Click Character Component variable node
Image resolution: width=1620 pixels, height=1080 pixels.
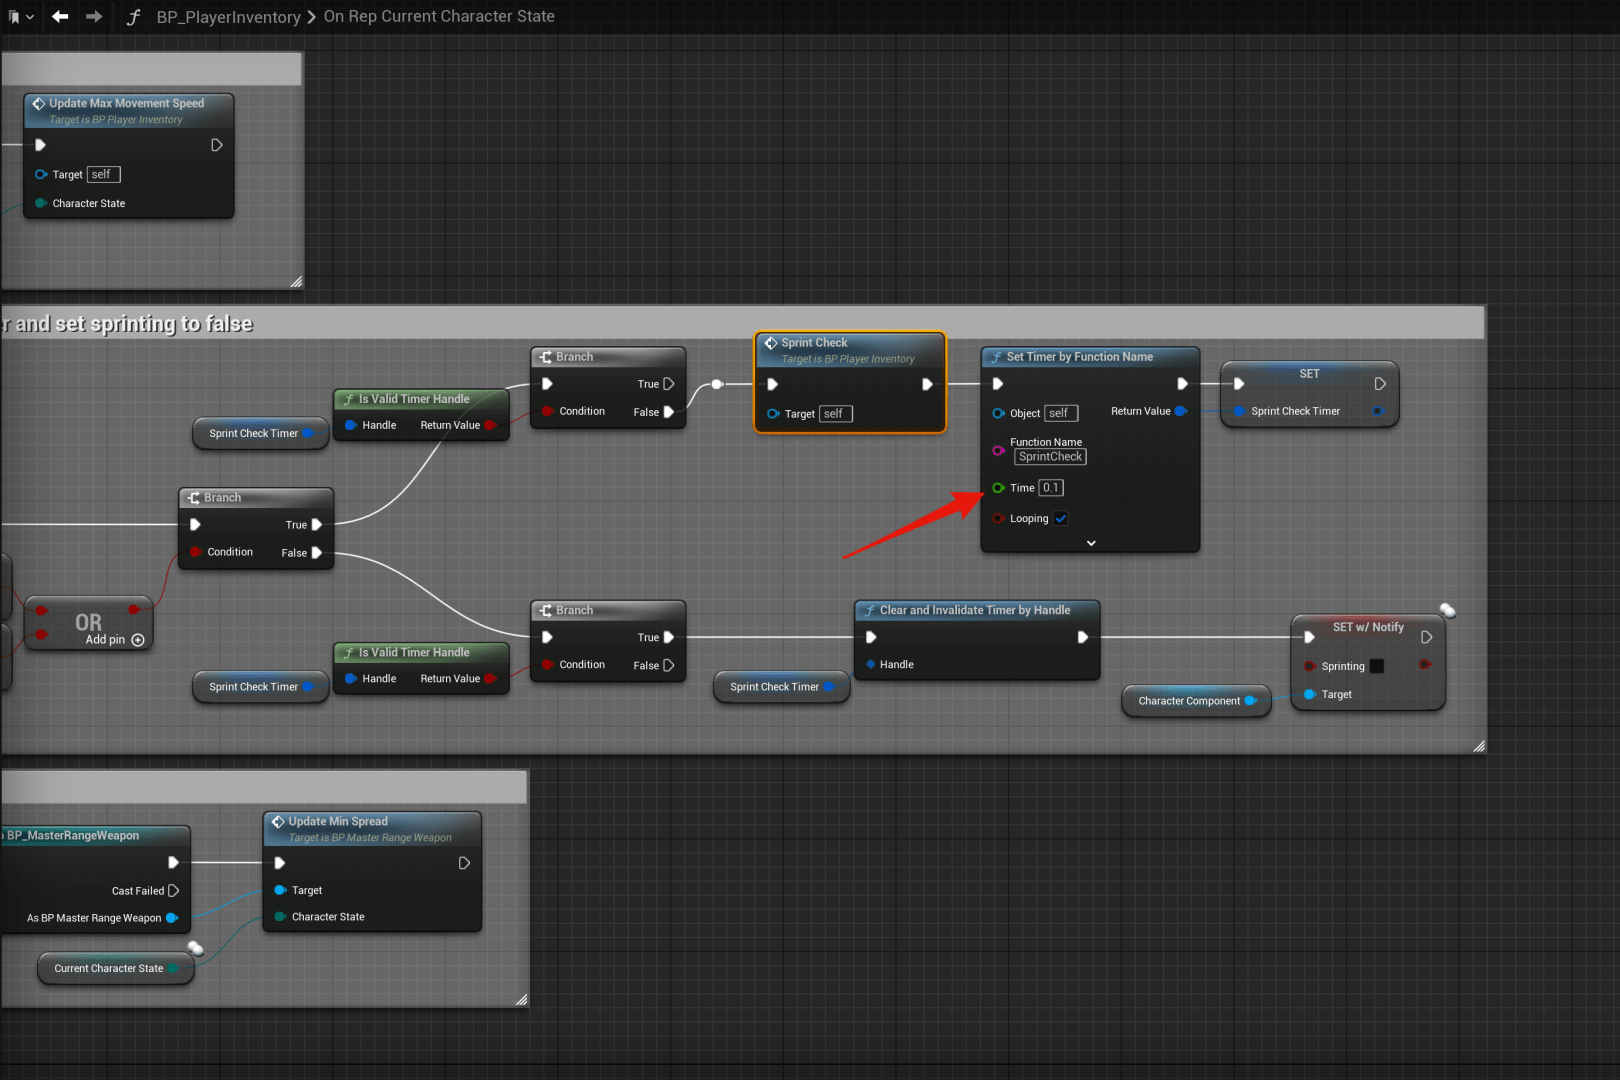pyautogui.click(x=1189, y=701)
